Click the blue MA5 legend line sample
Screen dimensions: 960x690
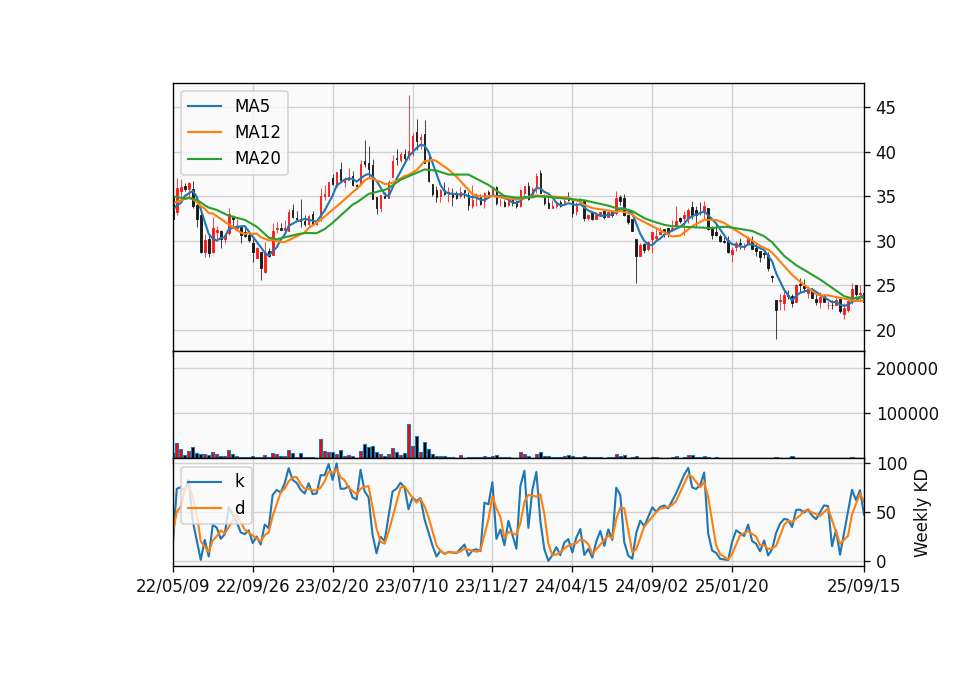coord(204,106)
